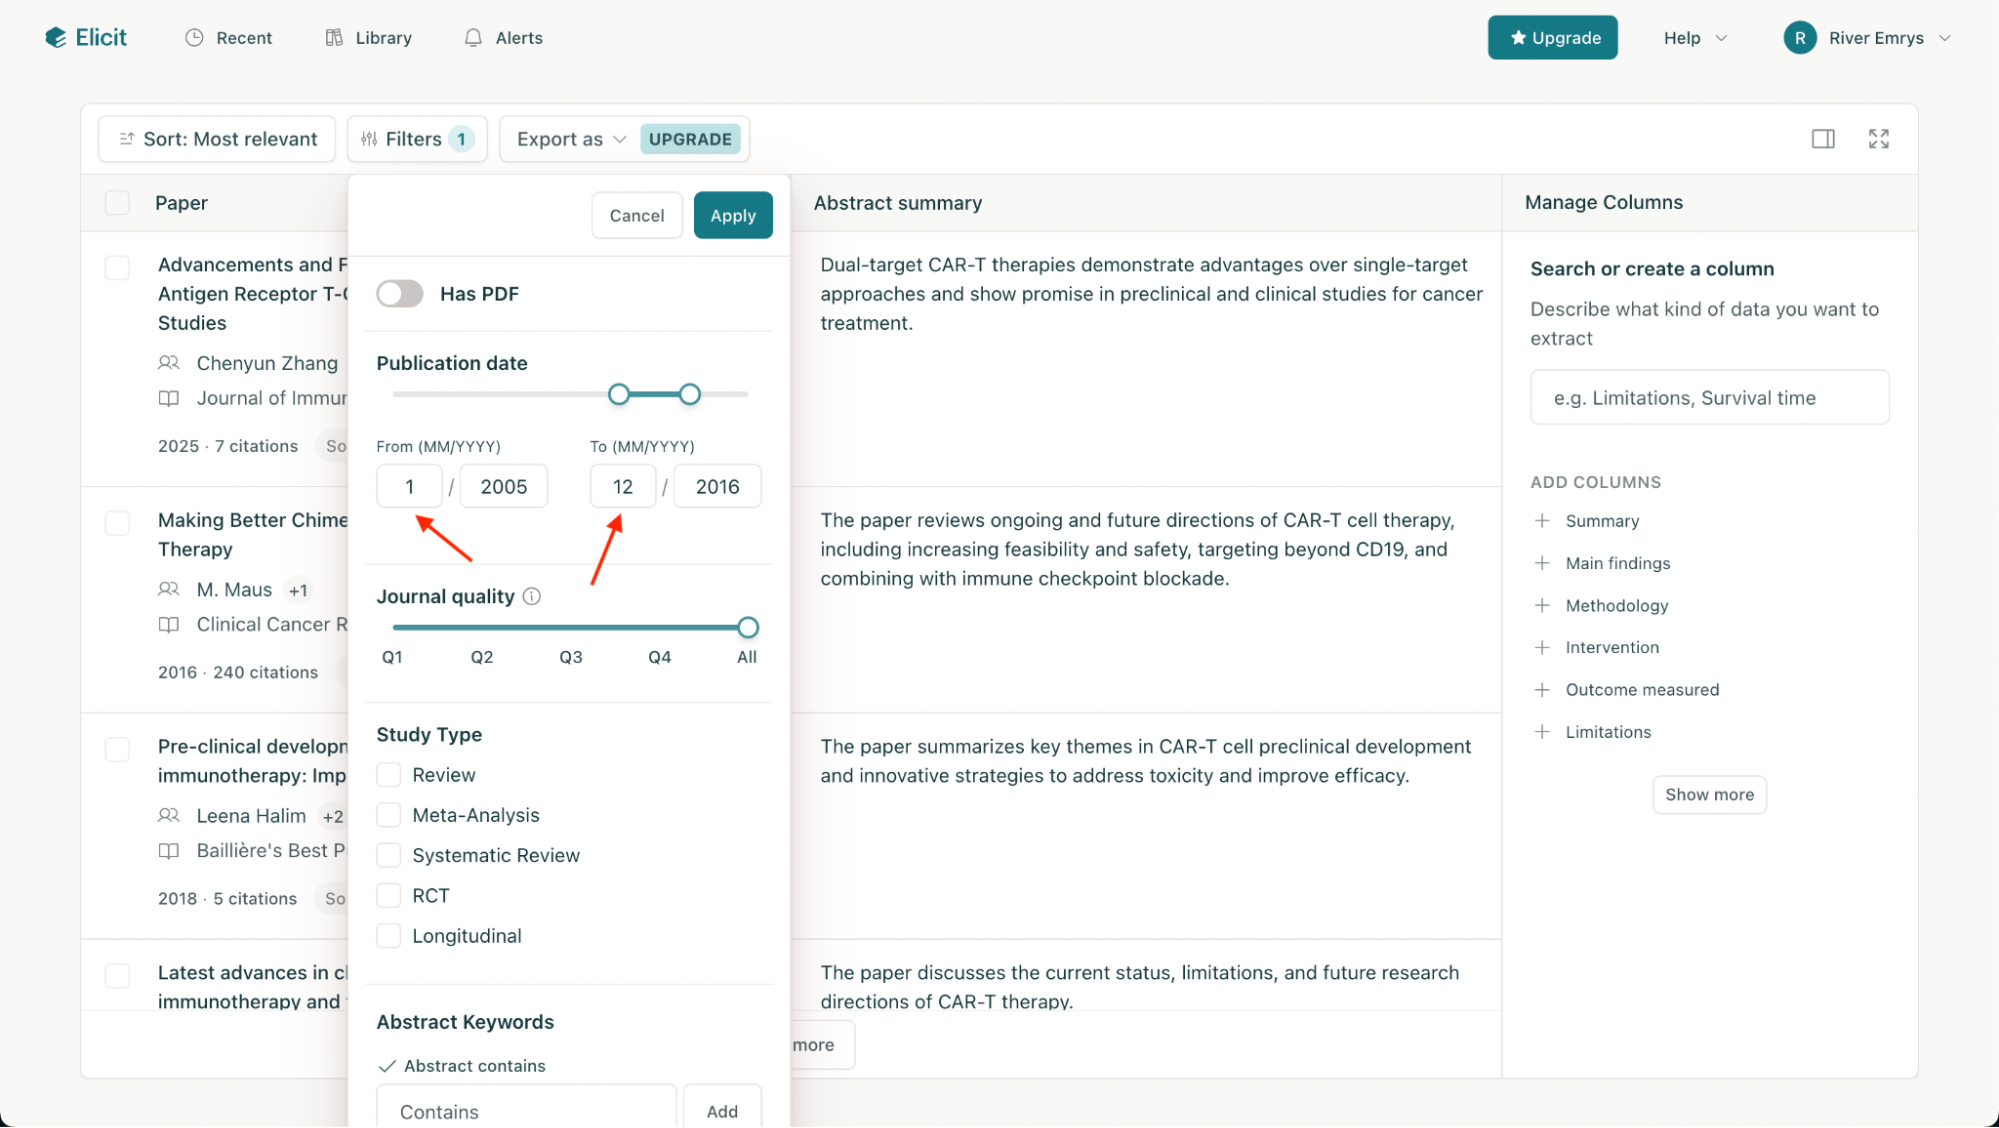Click the plus icon beside Summary
Screen dimensions: 1999x1128
click(1542, 521)
